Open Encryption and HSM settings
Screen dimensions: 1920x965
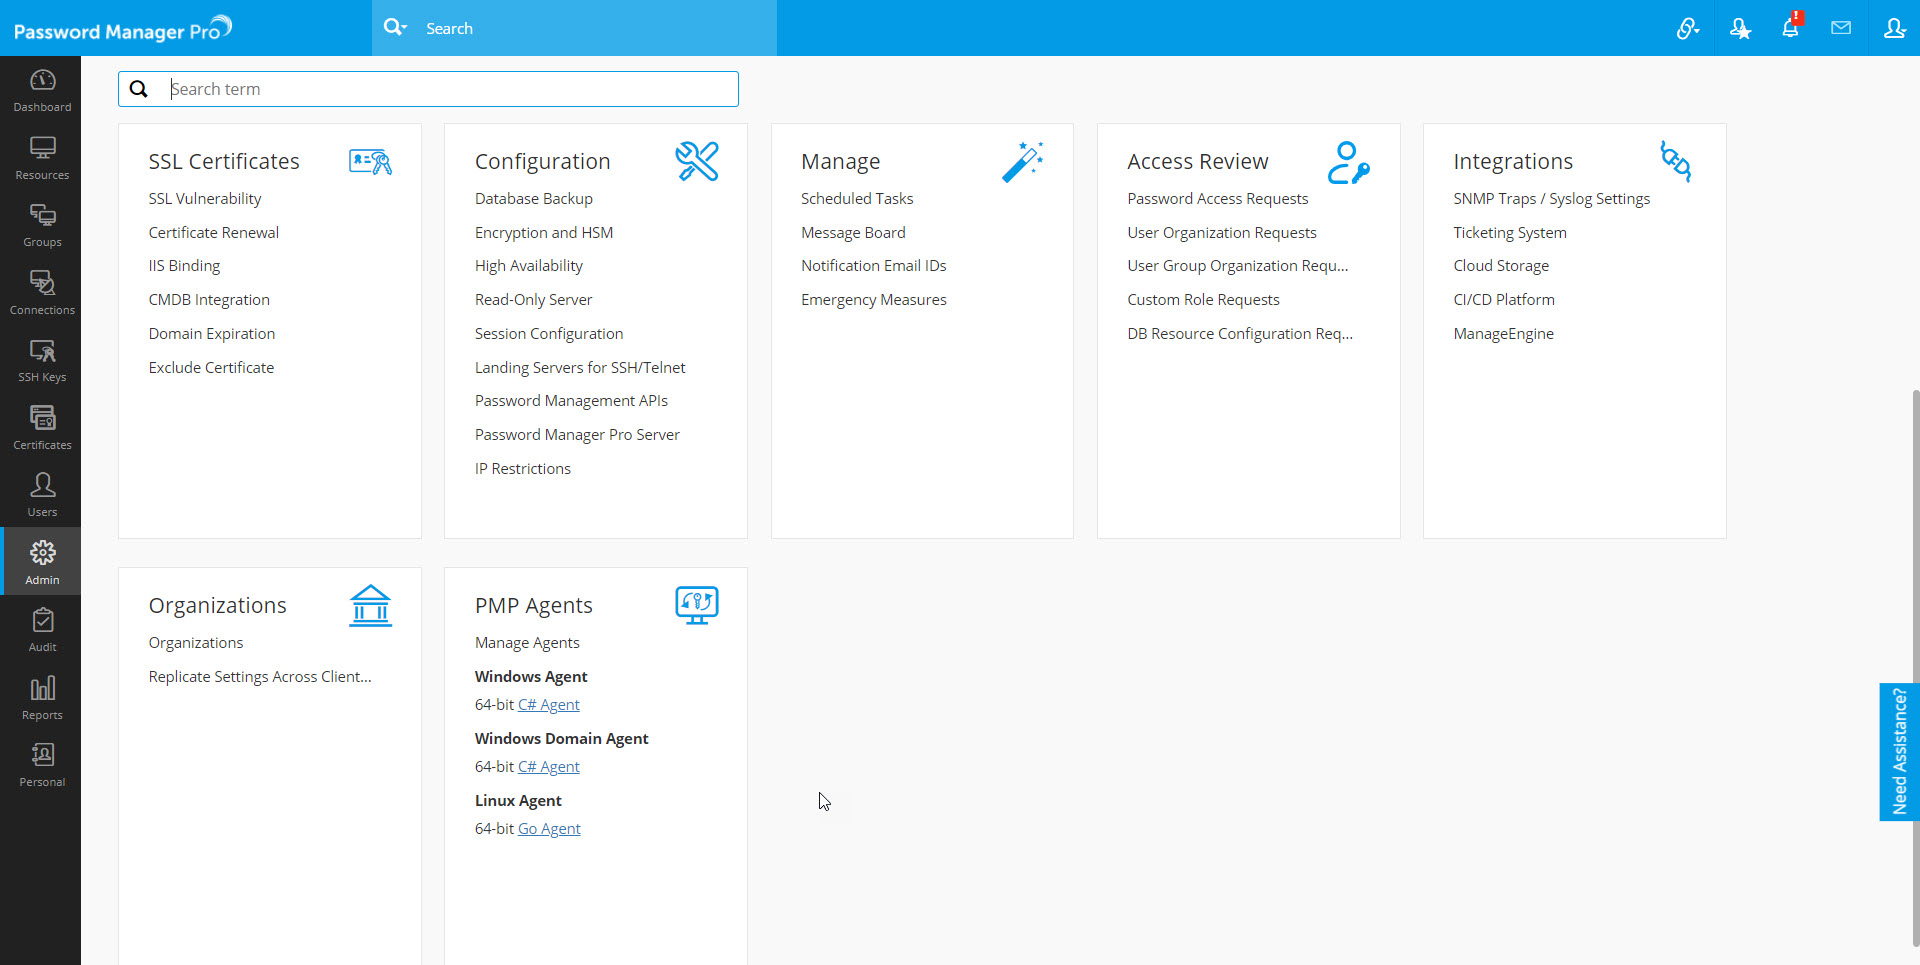(x=544, y=233)
